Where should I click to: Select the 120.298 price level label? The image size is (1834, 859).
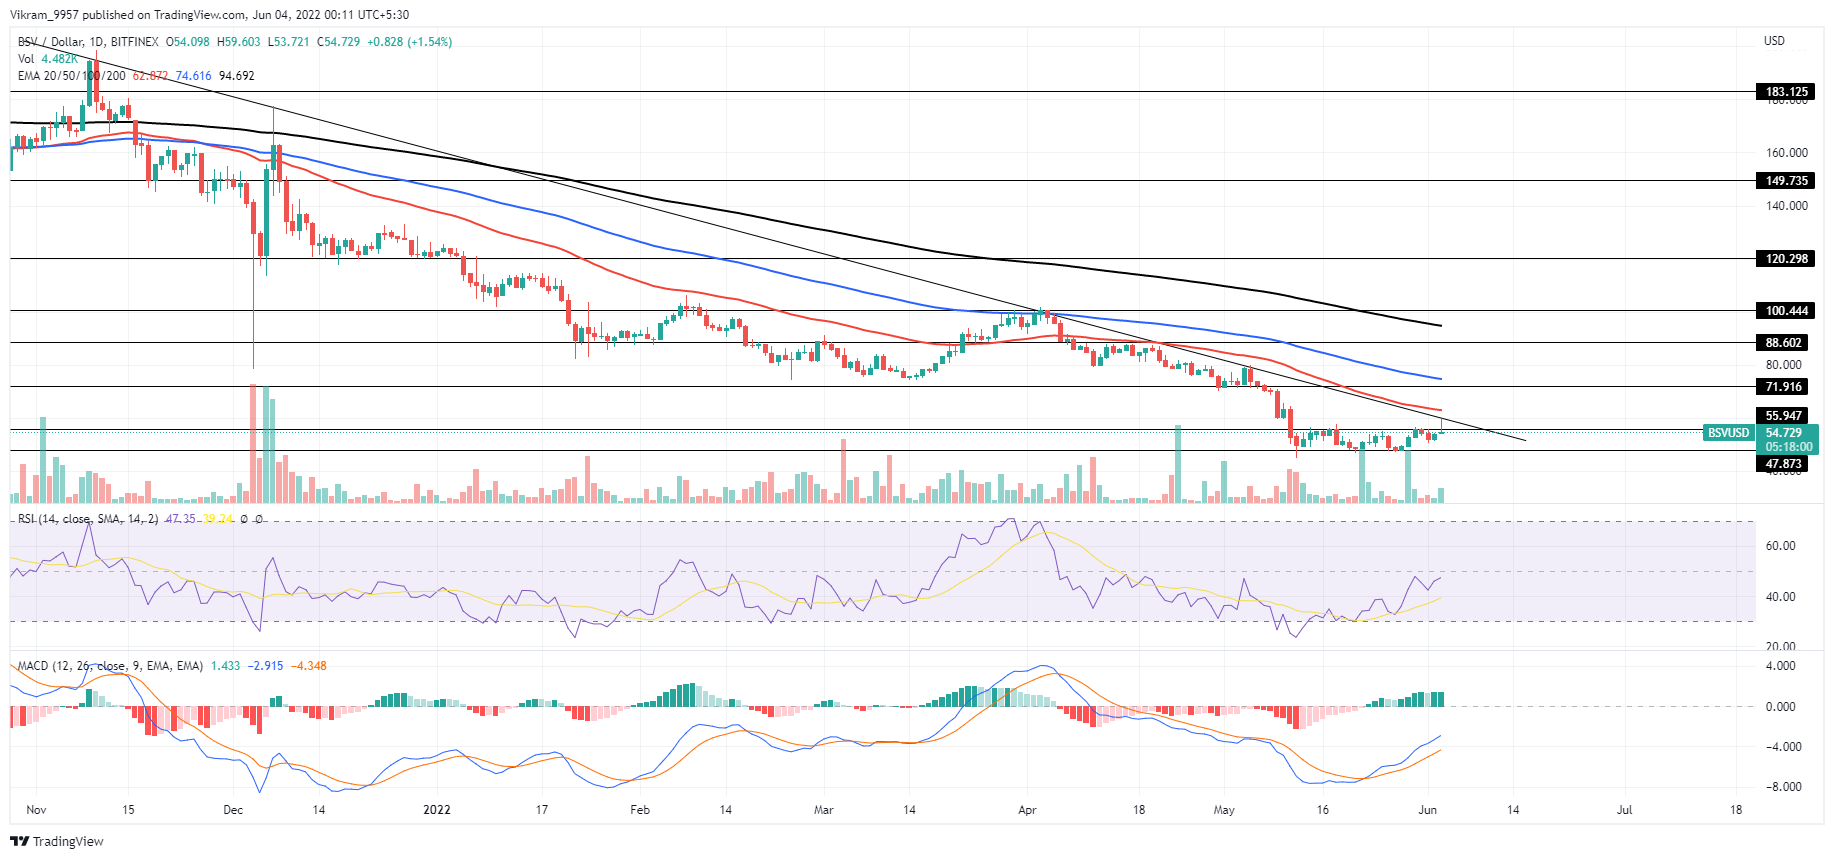point(1785,259)
